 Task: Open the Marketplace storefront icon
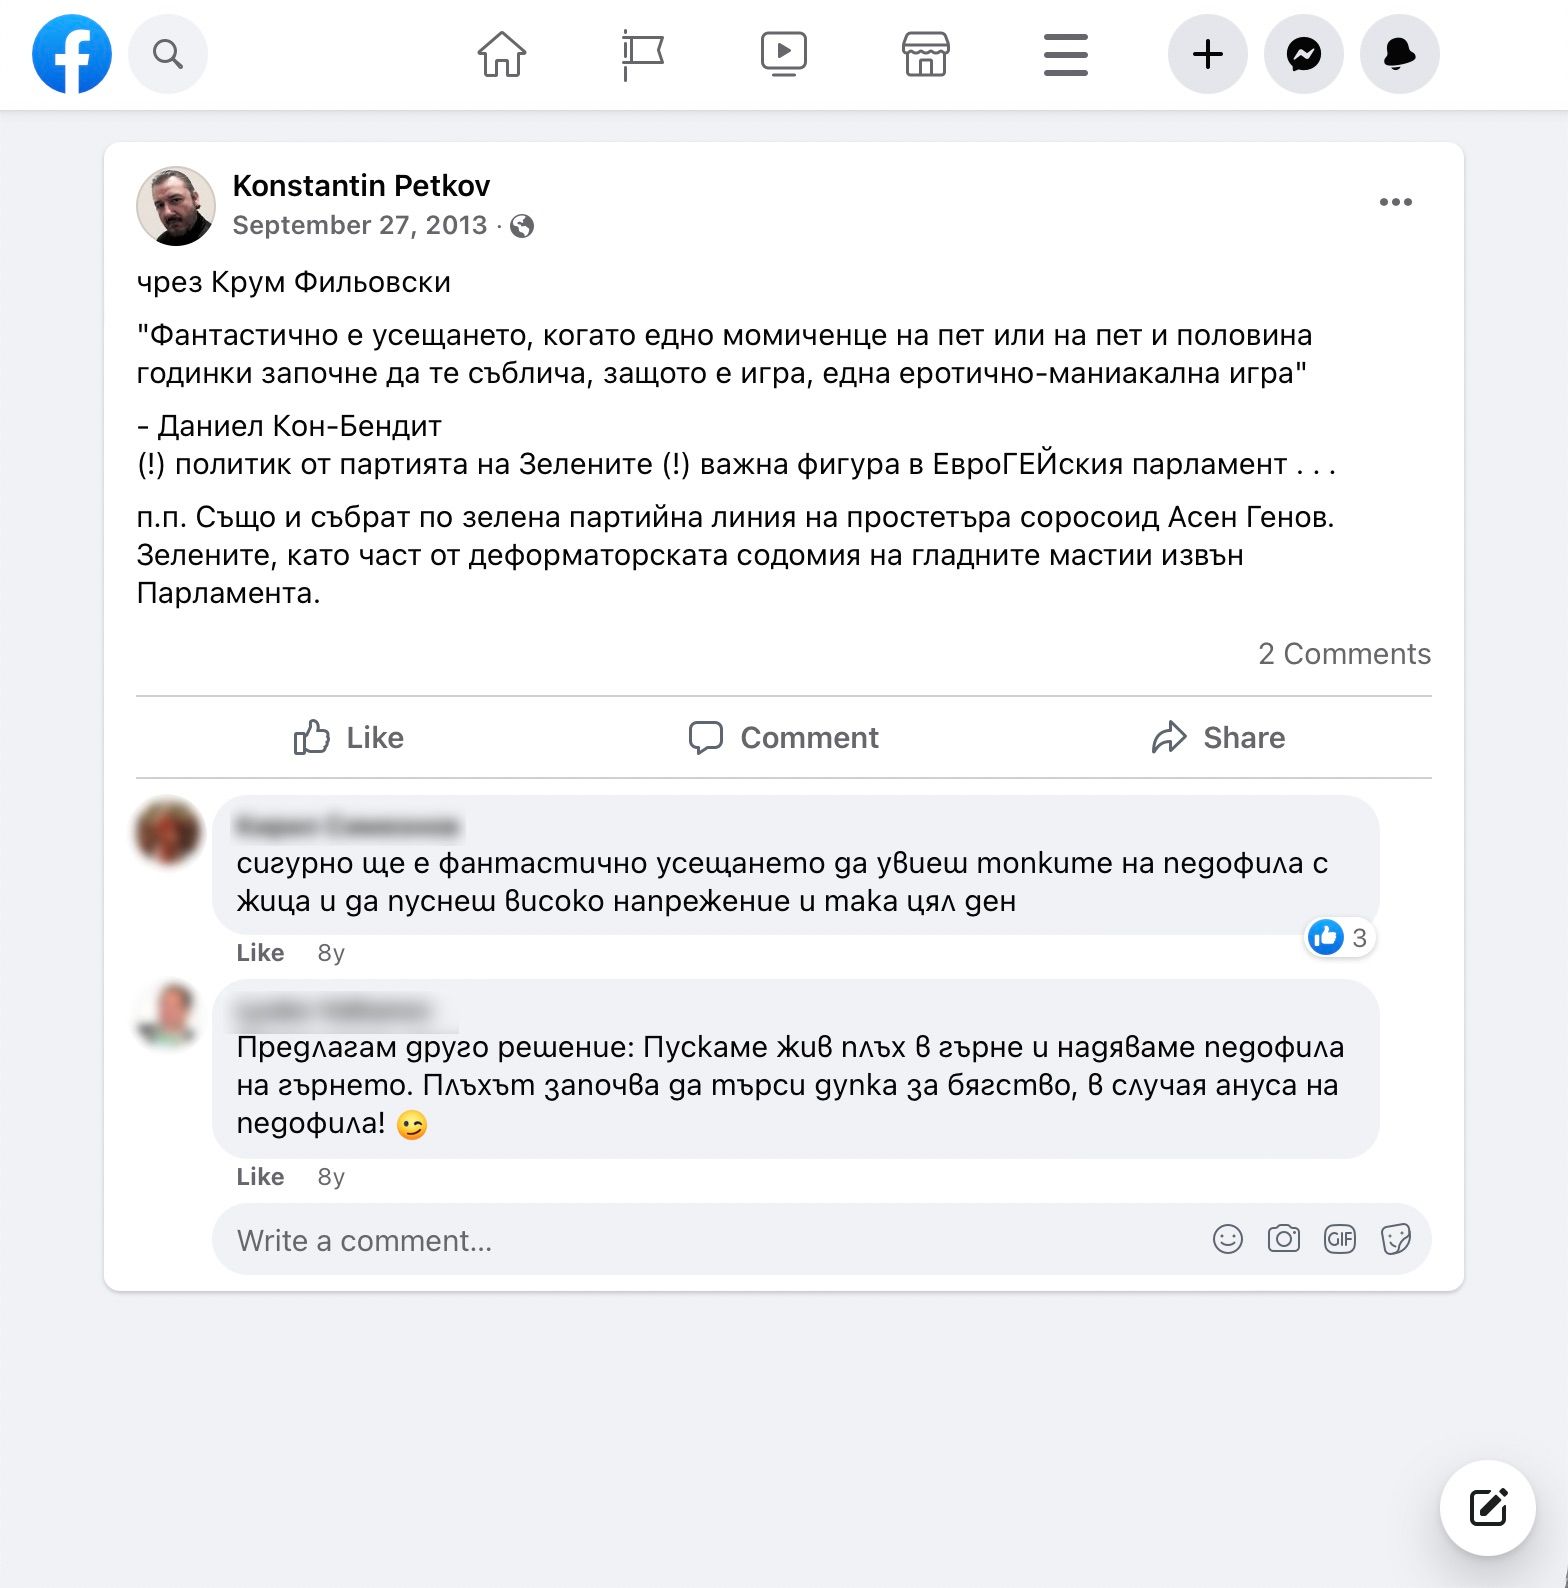(x=926, y=54)
